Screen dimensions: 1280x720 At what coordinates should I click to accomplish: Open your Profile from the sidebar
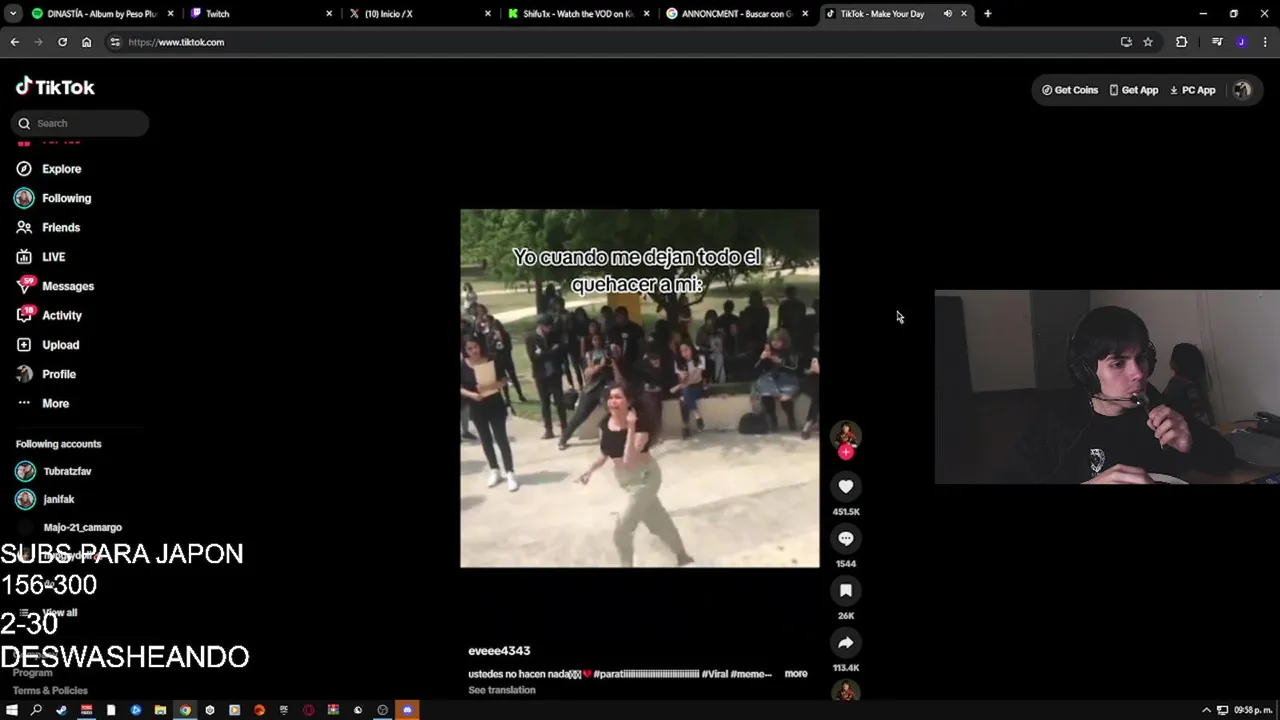(58, 374)
